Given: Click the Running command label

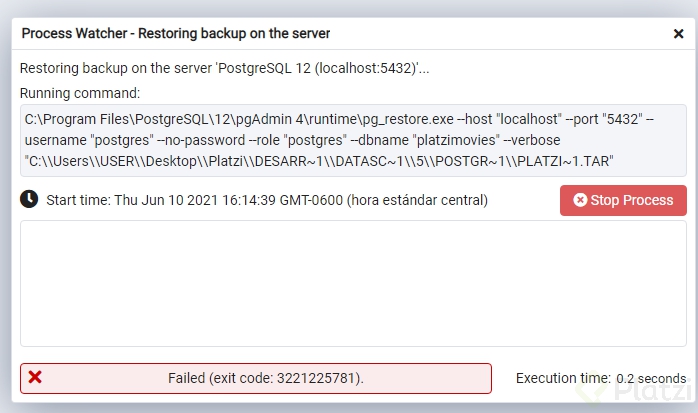Looking at the screenshot, I should click(x=80, y=93).
